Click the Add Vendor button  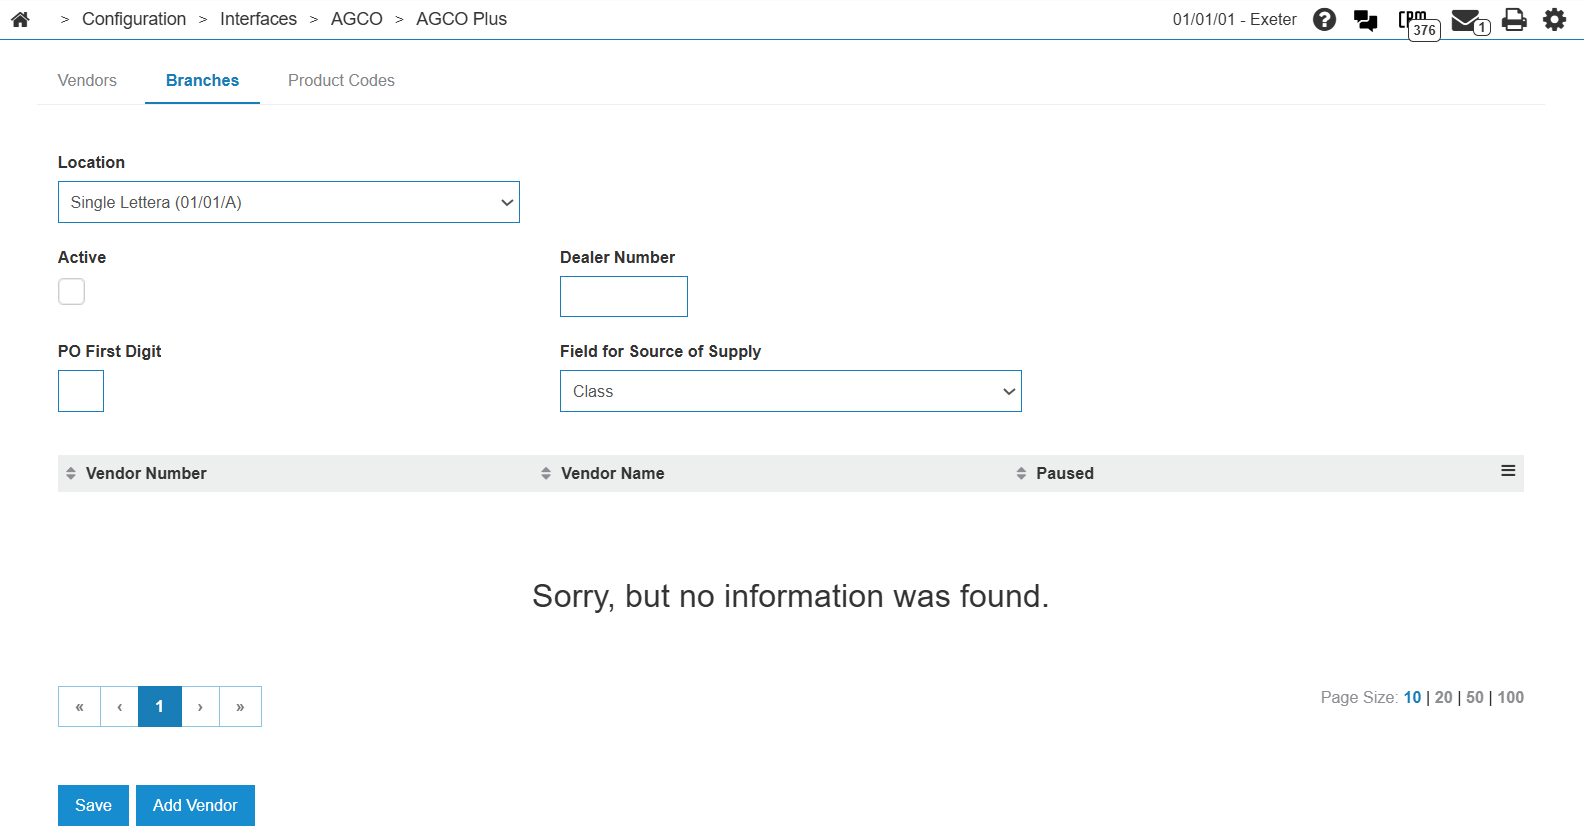(x=195, y=805)
